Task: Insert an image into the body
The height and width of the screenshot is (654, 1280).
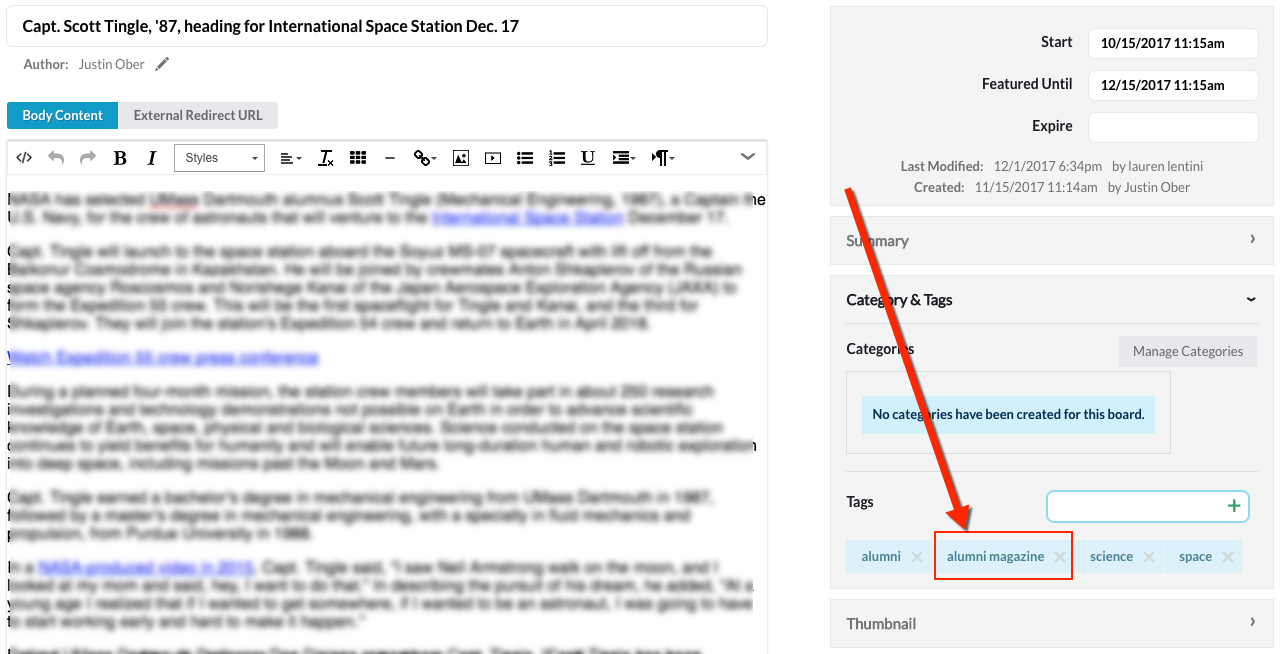Action: click(x=461, y=158)
